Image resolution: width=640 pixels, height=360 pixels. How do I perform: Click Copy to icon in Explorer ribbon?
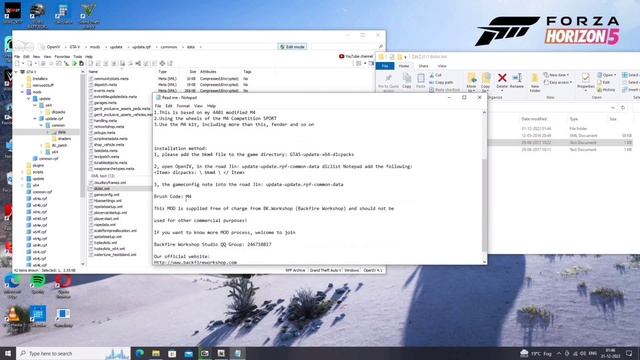[x=485, y=82]
